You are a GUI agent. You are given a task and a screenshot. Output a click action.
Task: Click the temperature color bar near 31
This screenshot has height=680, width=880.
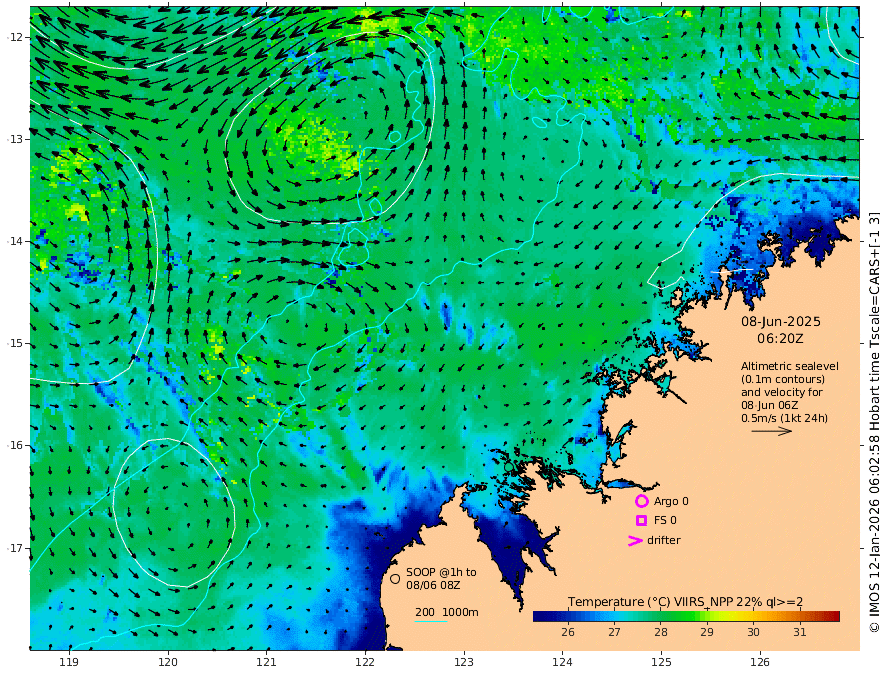pyautogui.click(x=800, y=617)
